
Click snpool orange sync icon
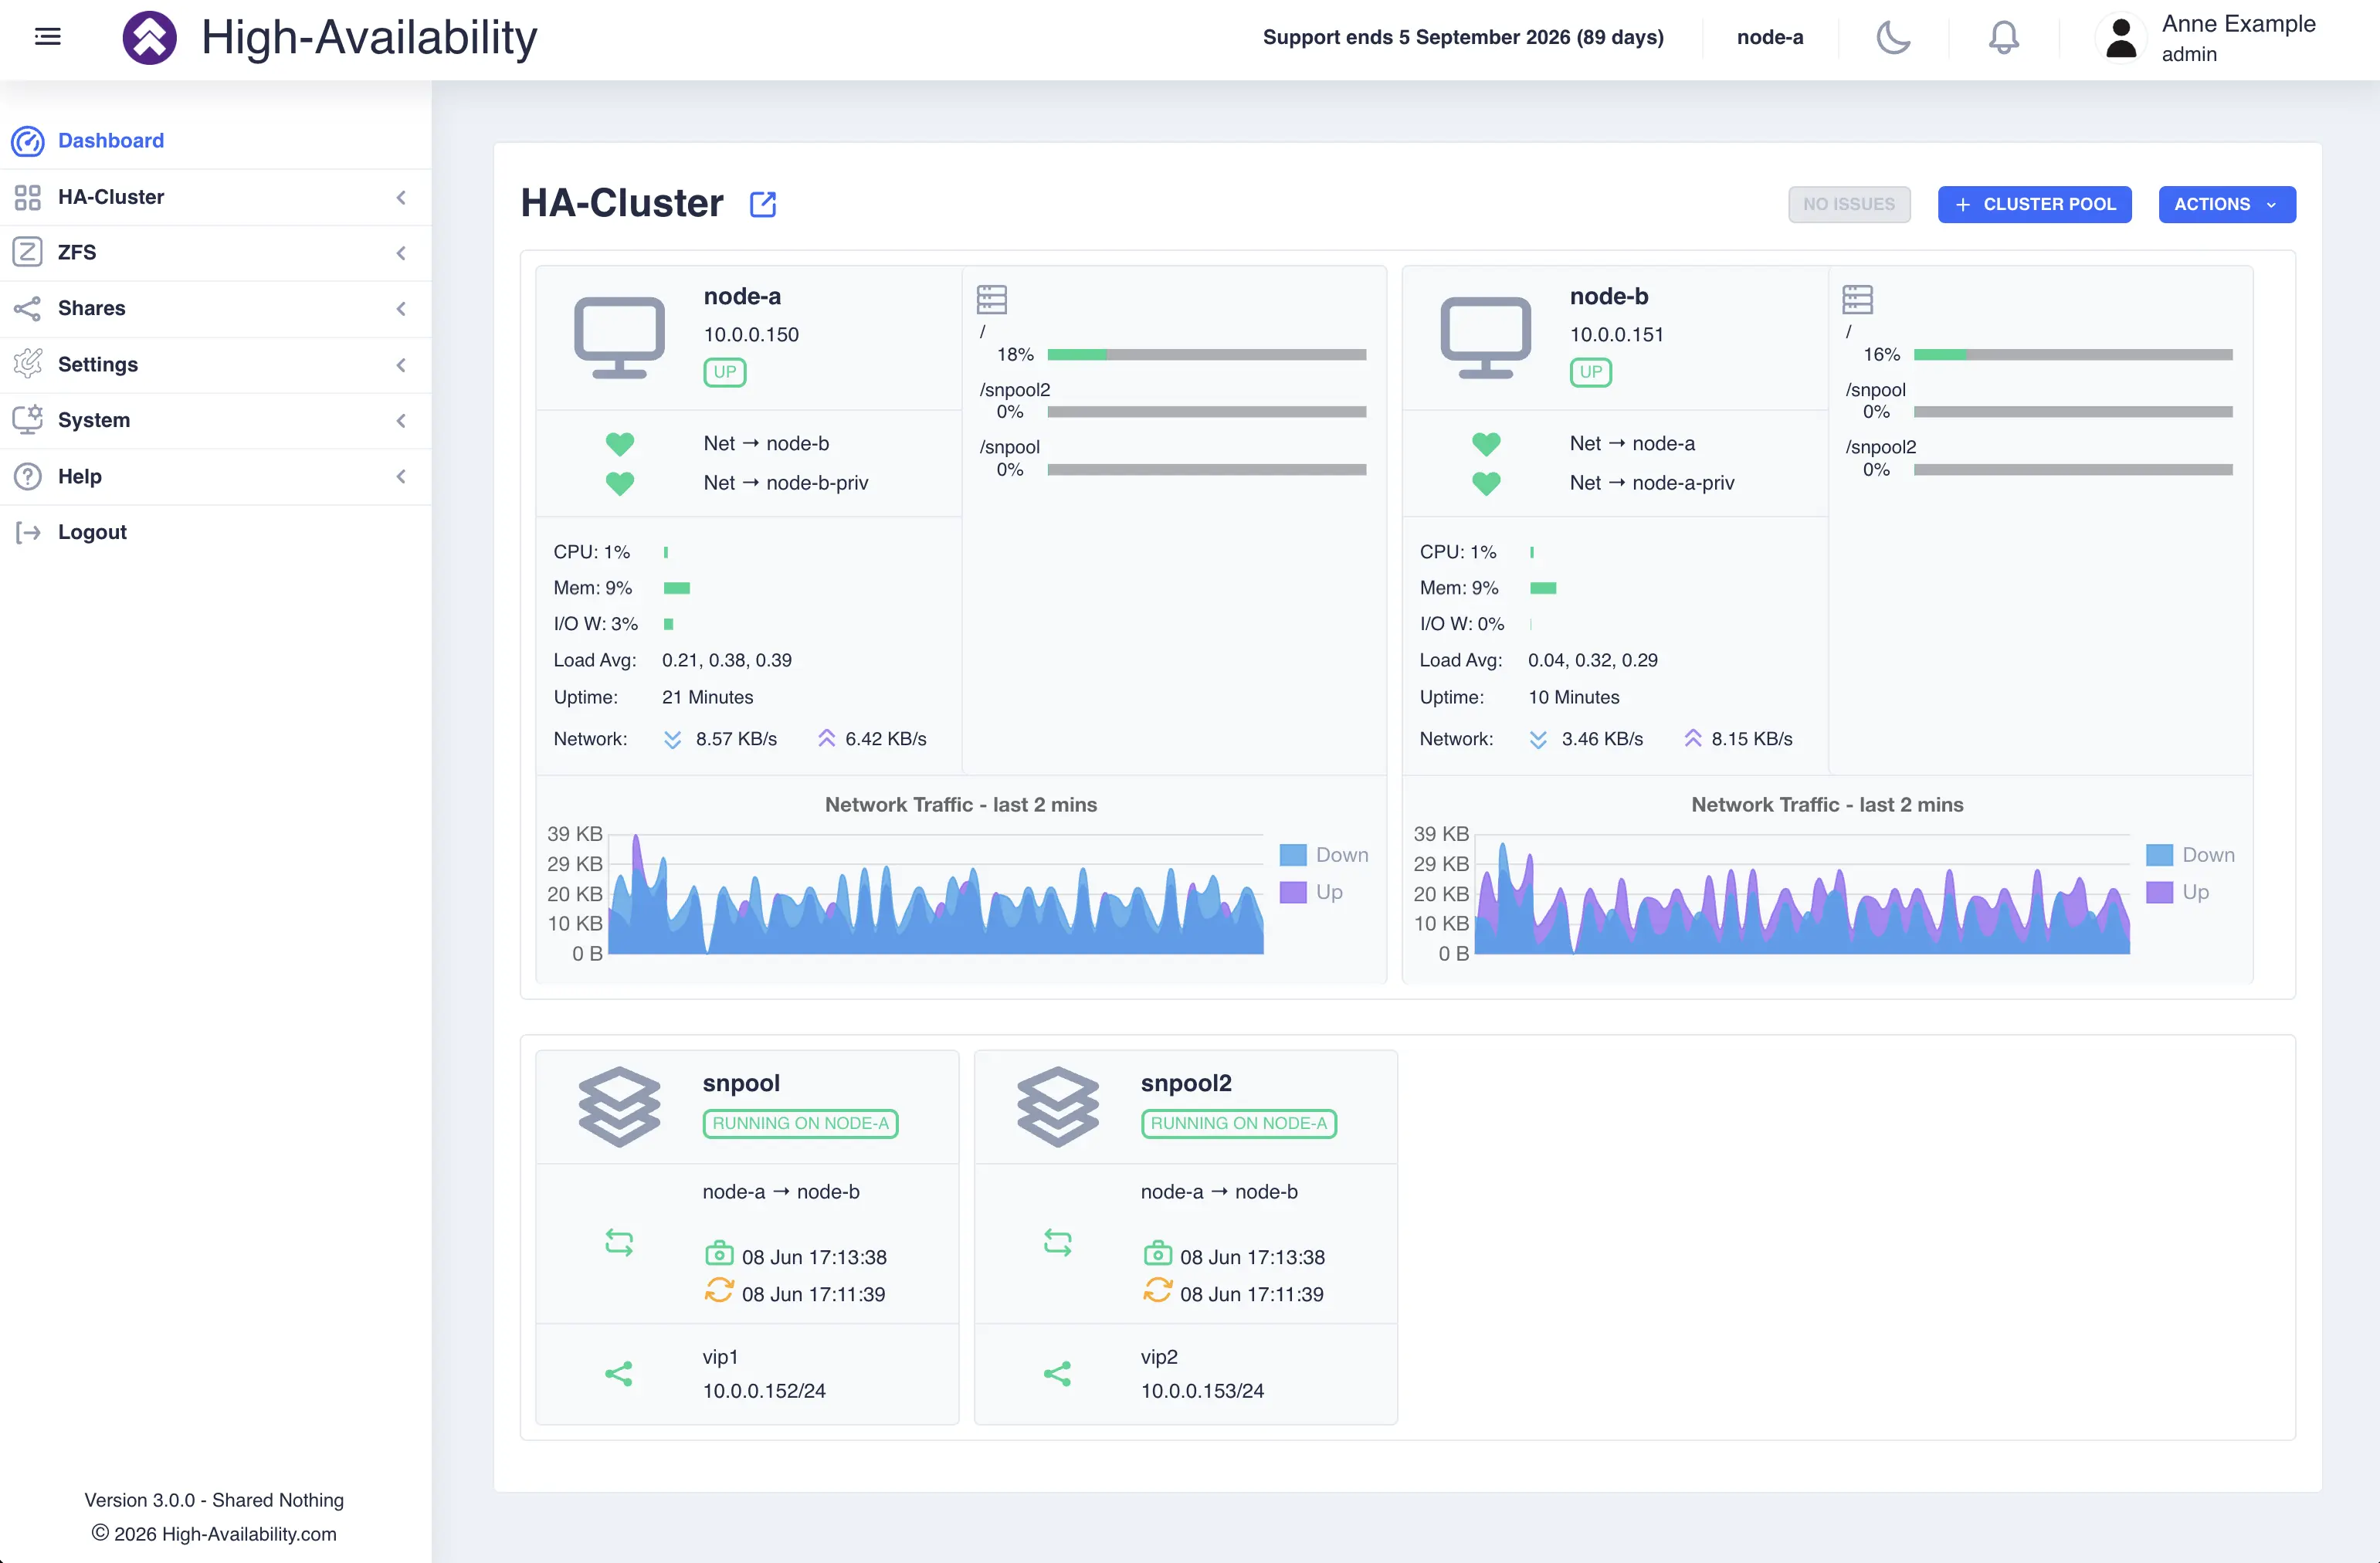click(x=719, y=1290)
